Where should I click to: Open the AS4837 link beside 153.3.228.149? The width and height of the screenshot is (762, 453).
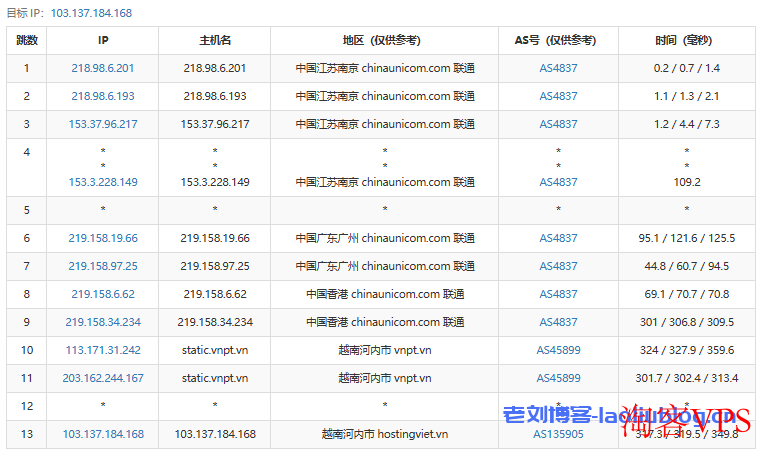[x=558, y=182]
